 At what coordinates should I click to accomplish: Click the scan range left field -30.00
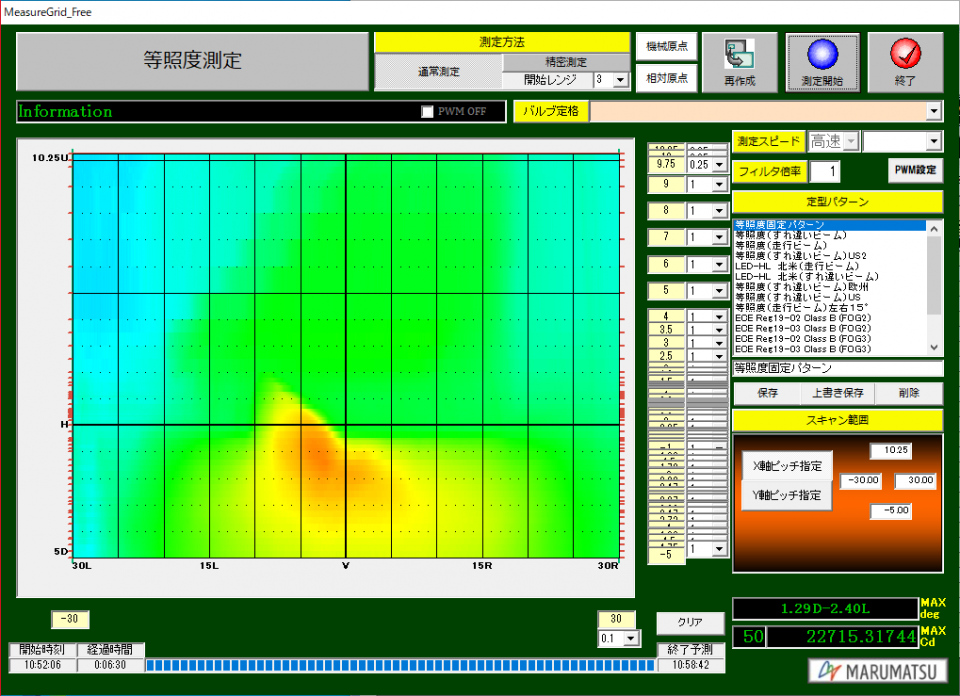(x=861, y=481)
